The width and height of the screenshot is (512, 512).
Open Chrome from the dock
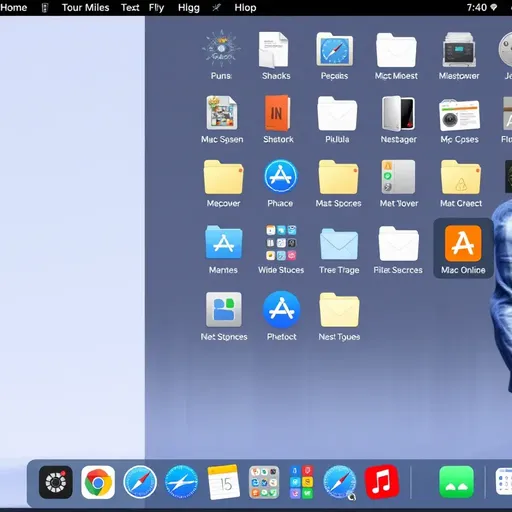point(98,482)
